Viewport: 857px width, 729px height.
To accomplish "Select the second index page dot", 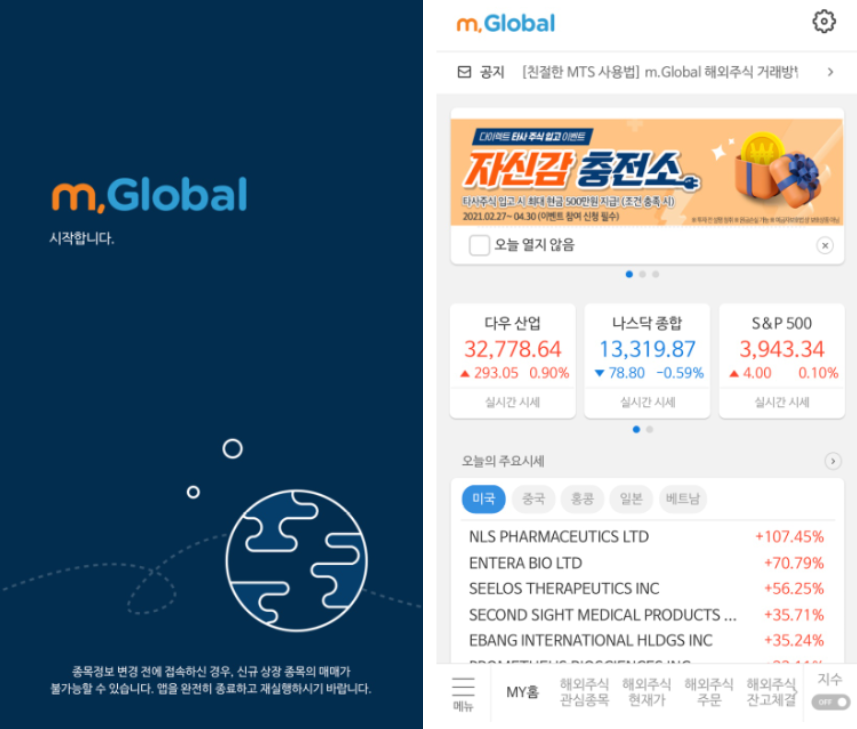I will pyautogui.click(x=649, y=429).
